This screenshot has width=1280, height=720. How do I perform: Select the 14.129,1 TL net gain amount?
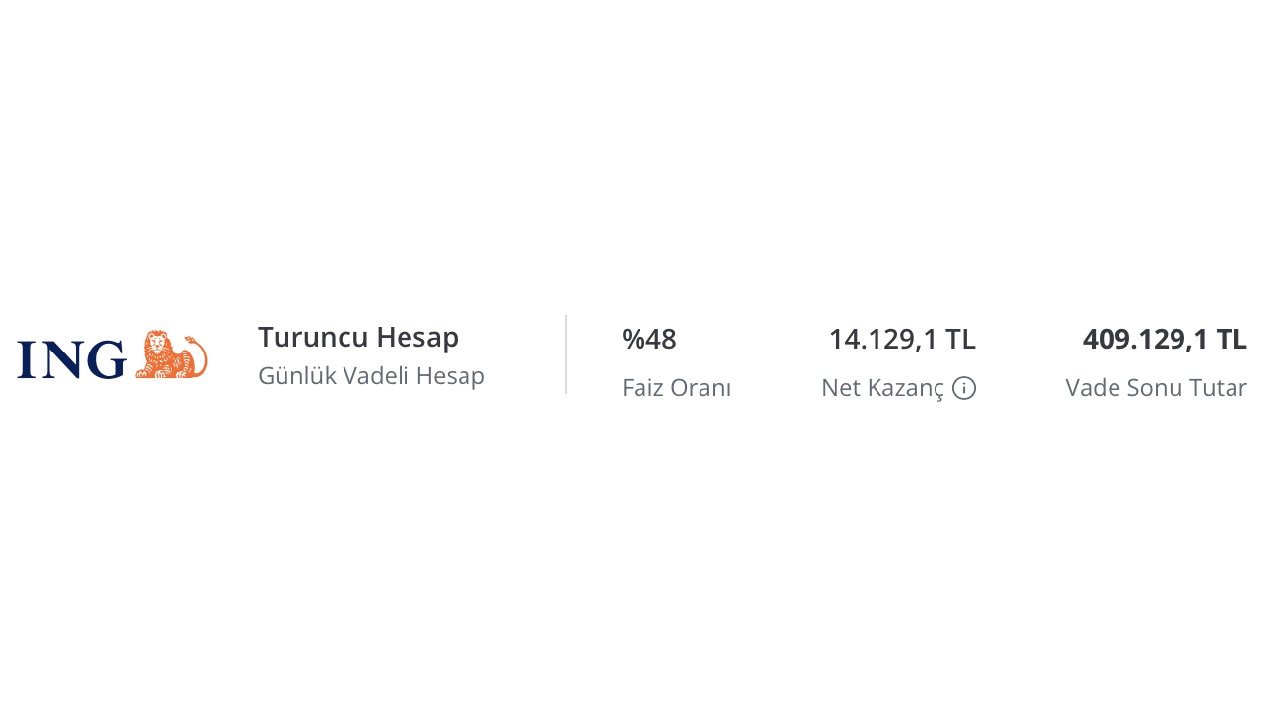(x=902, y=340)
